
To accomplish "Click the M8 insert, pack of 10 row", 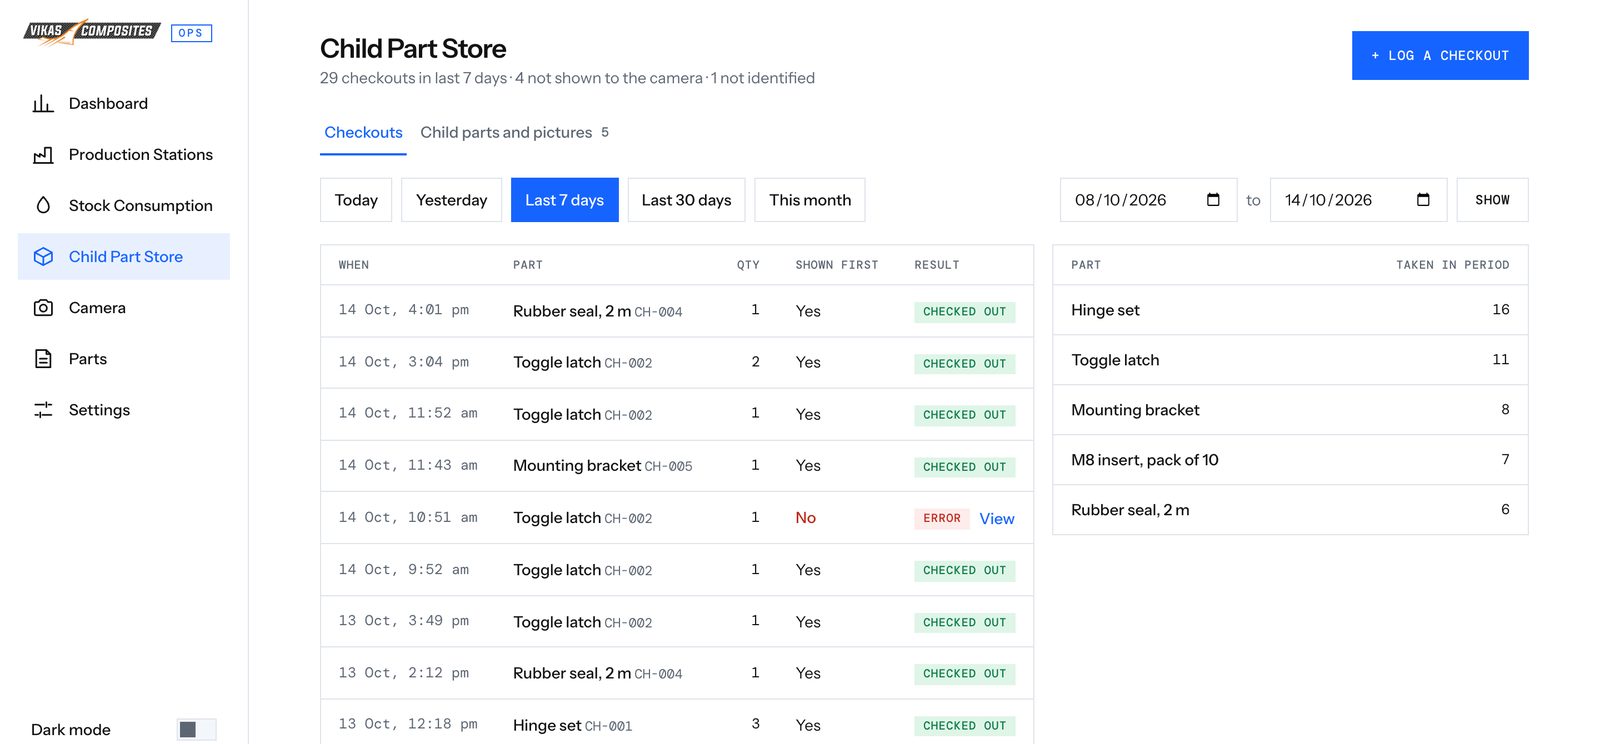I will click(x=1290, y=460).
